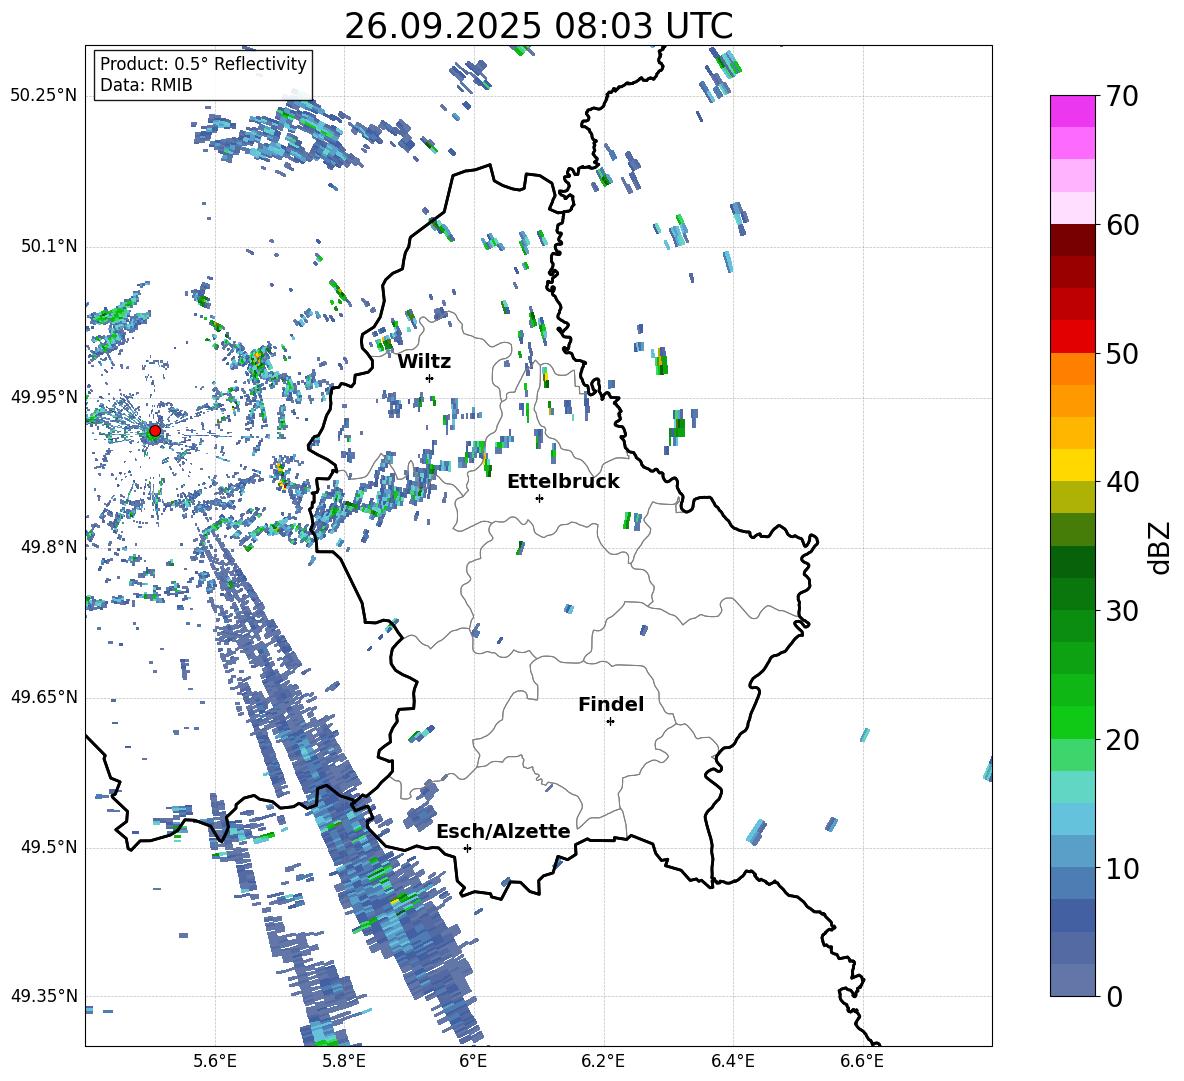Click the 'Findel' city label

pos(611,705)
